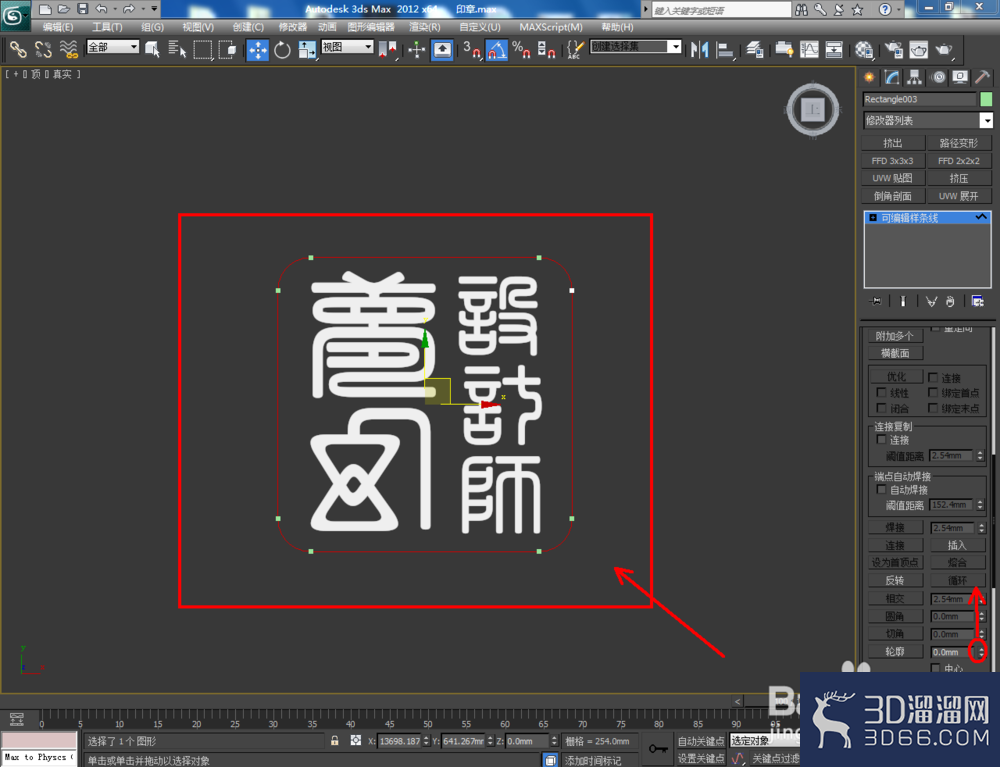The image size is (1000, 767).
Task: Open the Undo history dropdown arrow
Action: (115, 9)
